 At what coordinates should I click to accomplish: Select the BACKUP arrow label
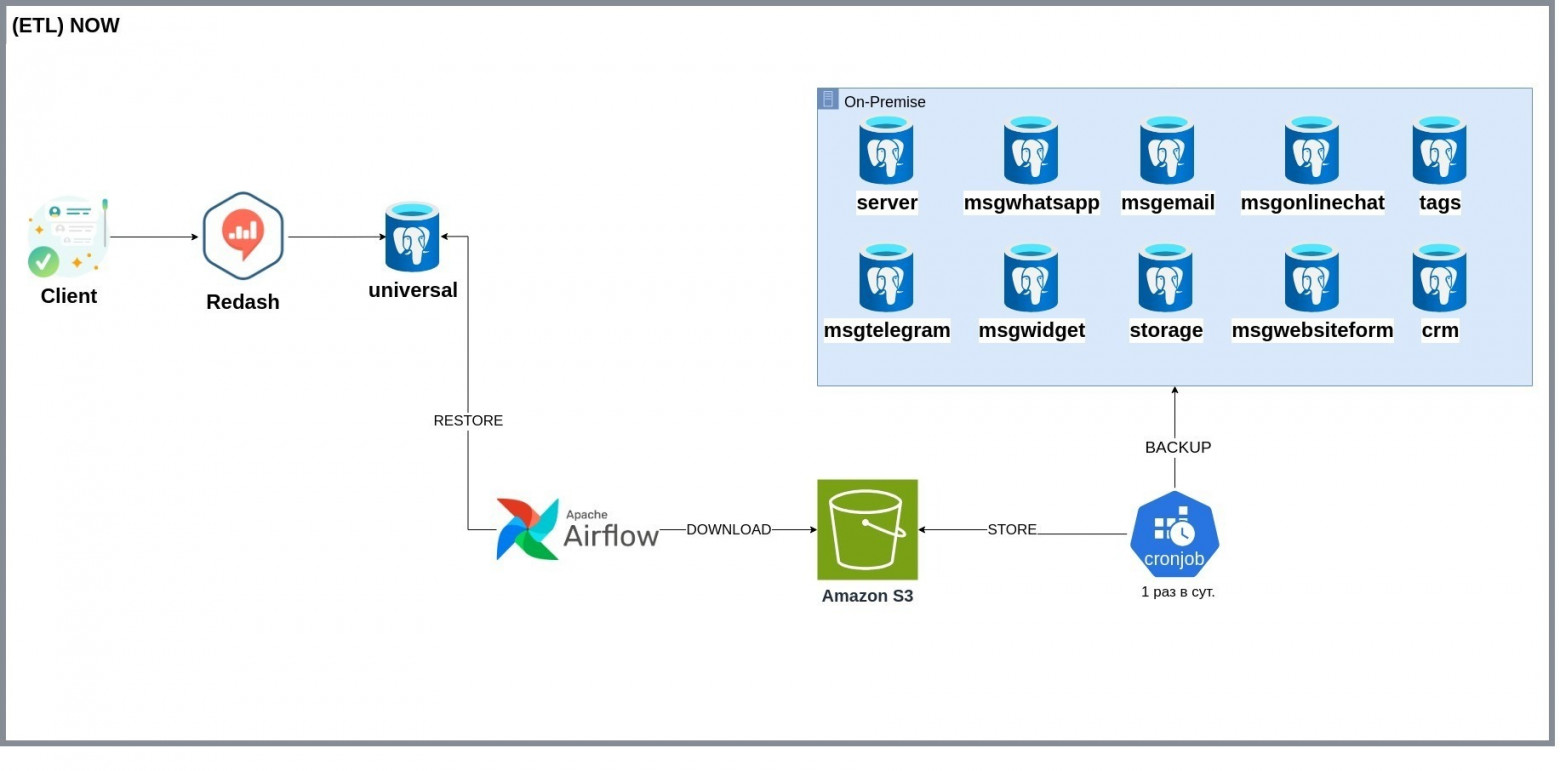tap(1178, 447)
